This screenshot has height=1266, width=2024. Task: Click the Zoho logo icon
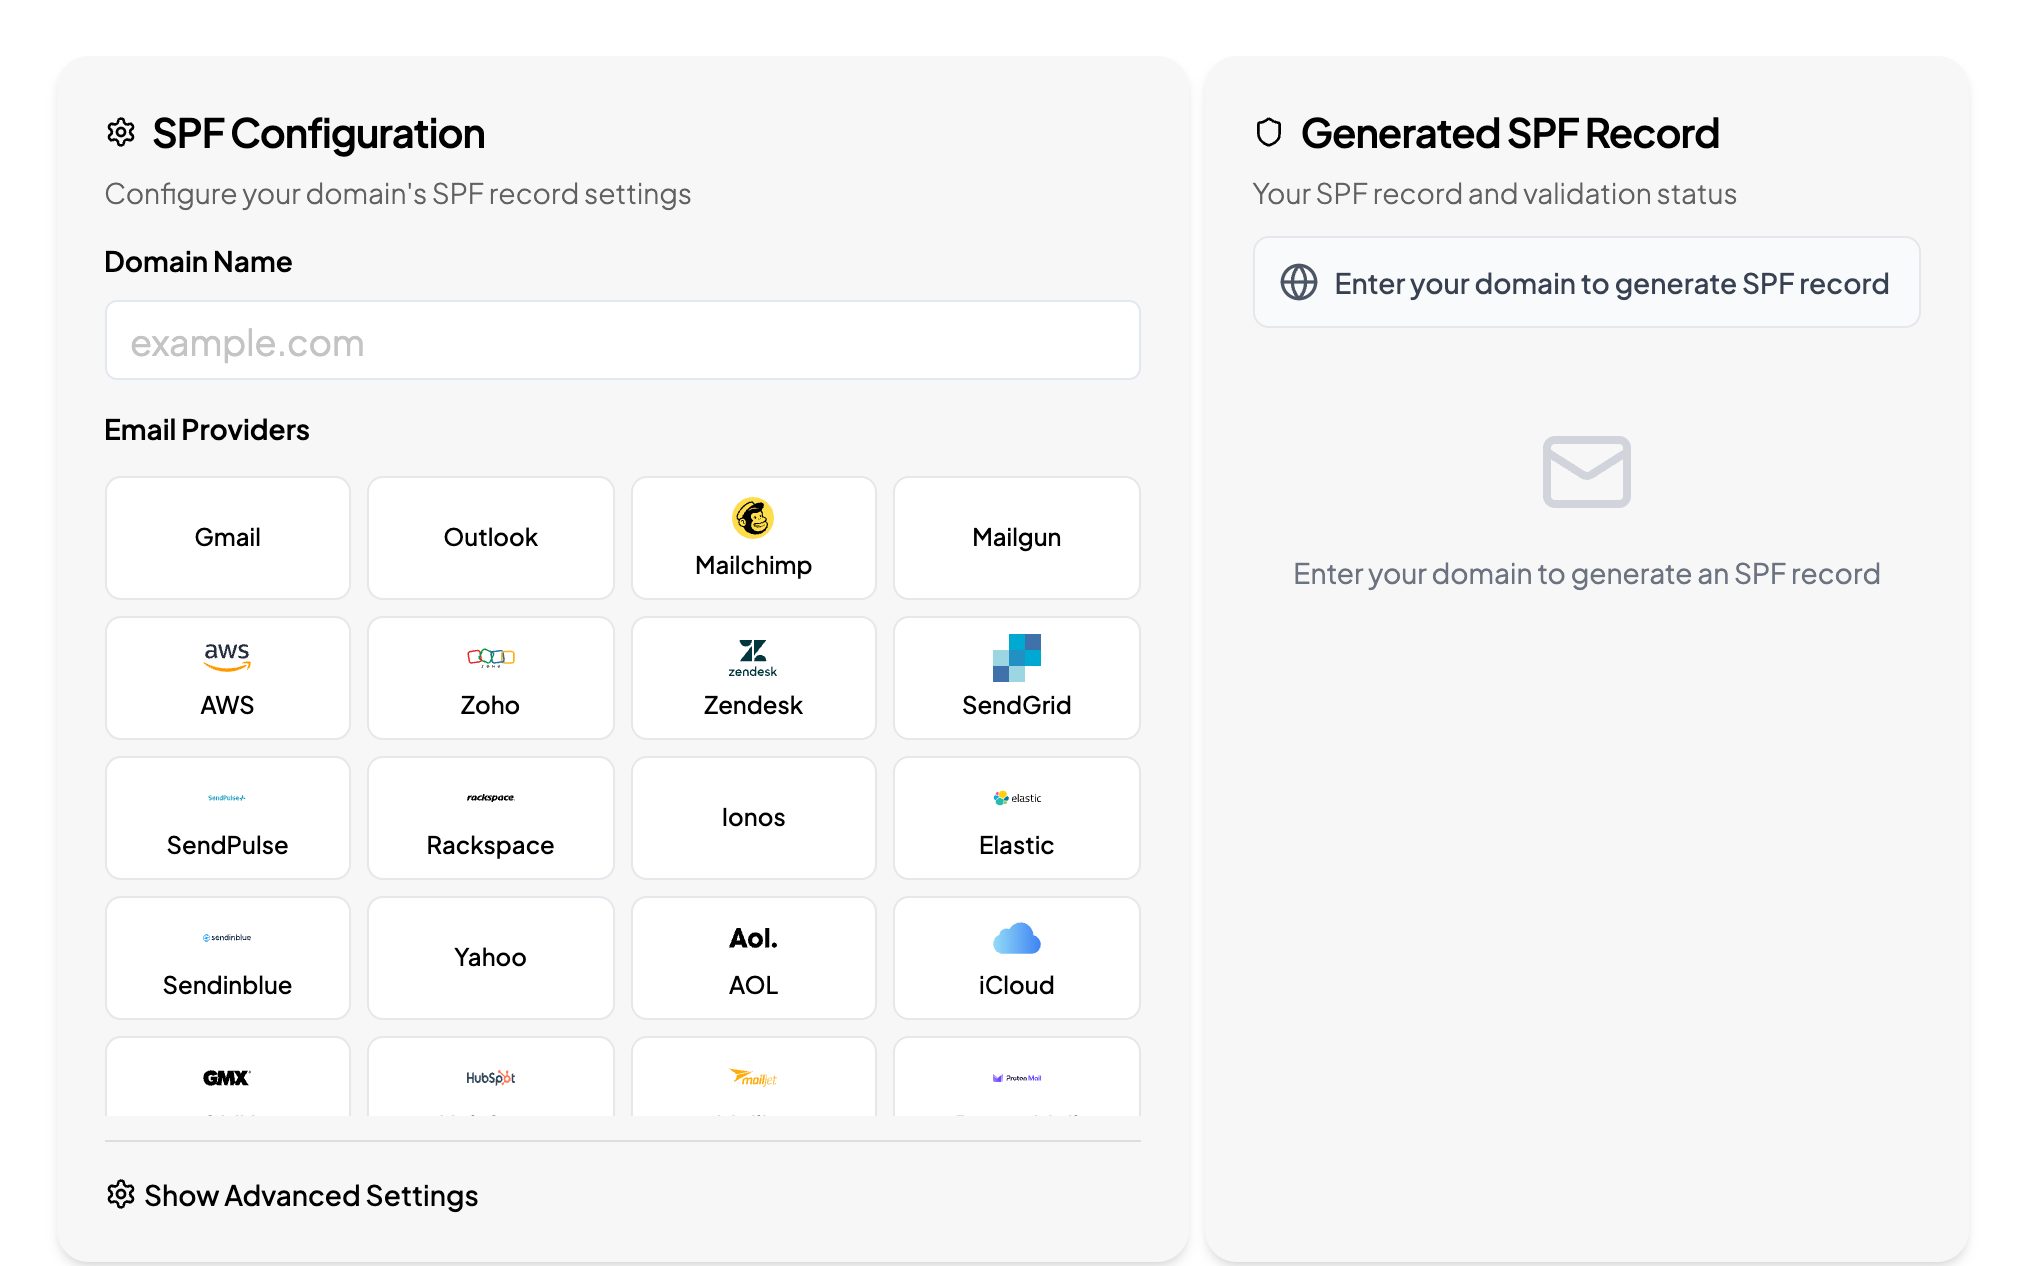491,657
